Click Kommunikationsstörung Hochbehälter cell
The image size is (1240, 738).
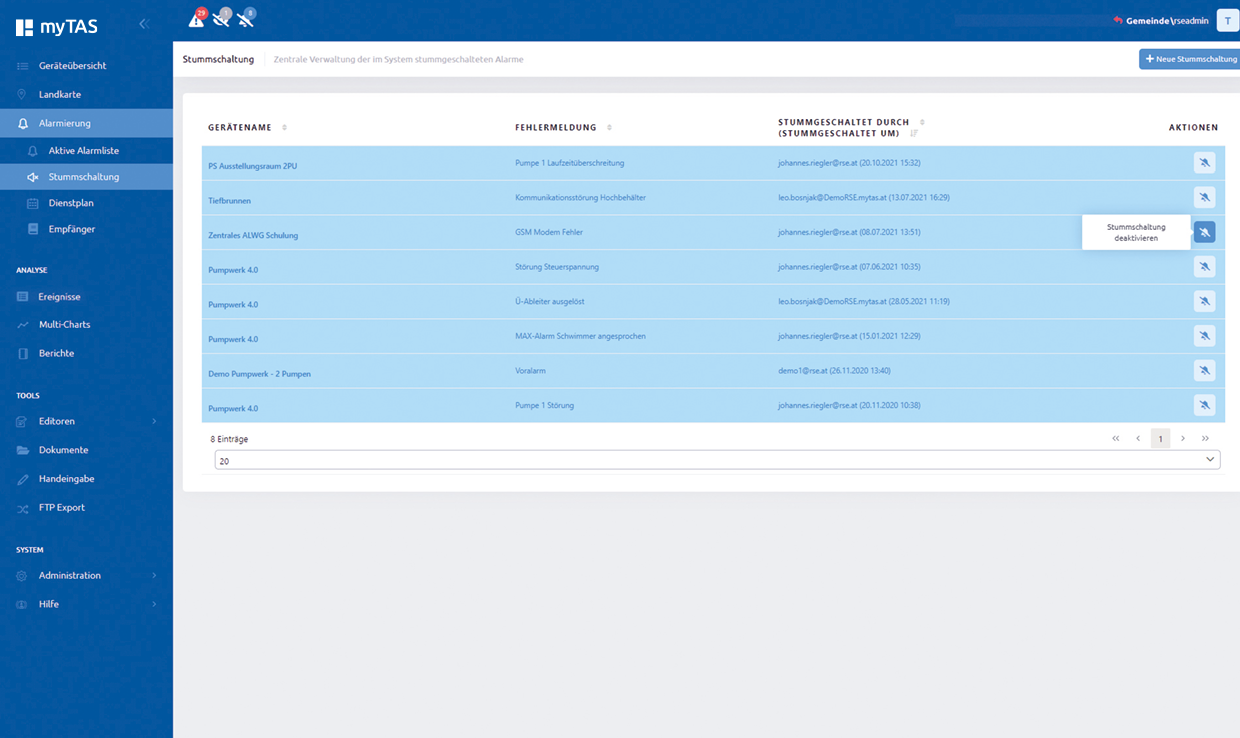580,197
